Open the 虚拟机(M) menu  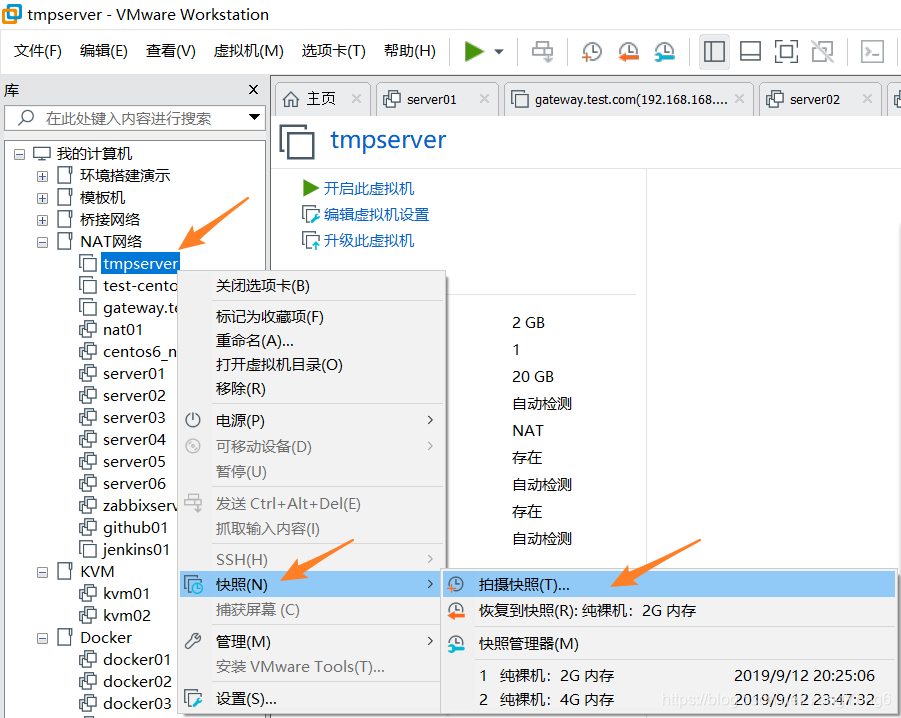248,51
